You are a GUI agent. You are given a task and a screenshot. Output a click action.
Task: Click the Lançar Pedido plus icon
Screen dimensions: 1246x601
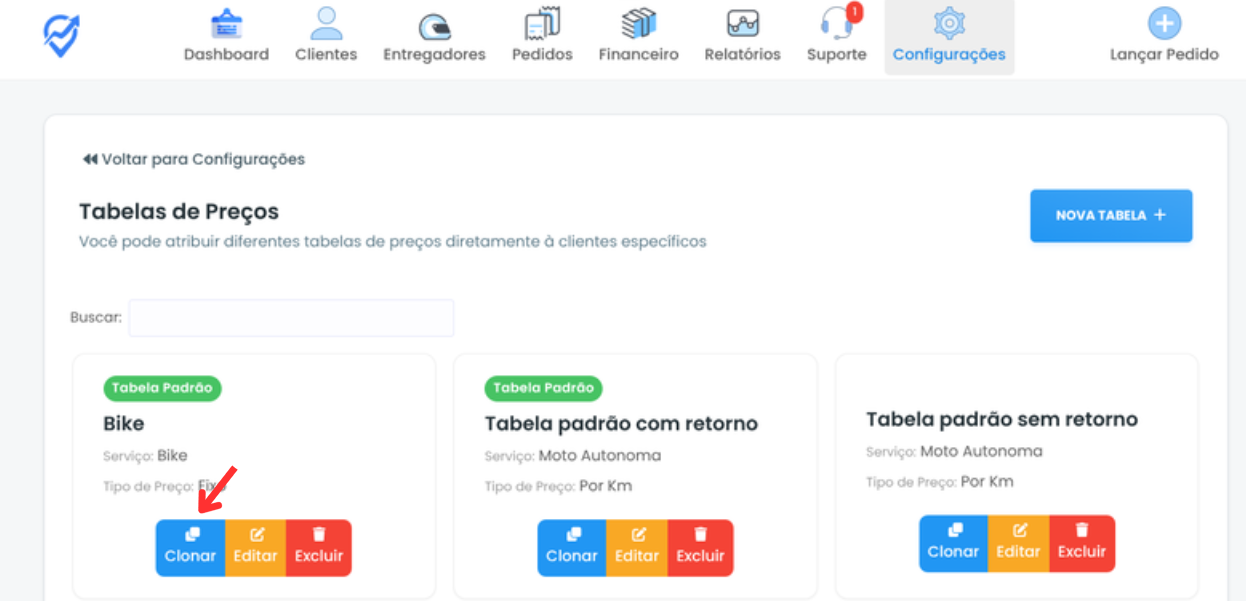(x=1164, y=24)
